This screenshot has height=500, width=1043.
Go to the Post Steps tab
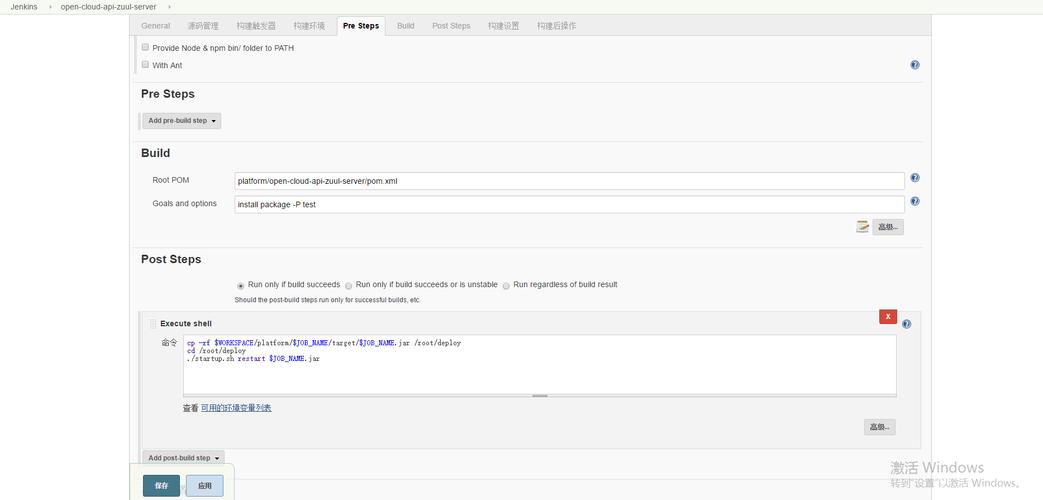pyautogui.click(x=451, y=26)
